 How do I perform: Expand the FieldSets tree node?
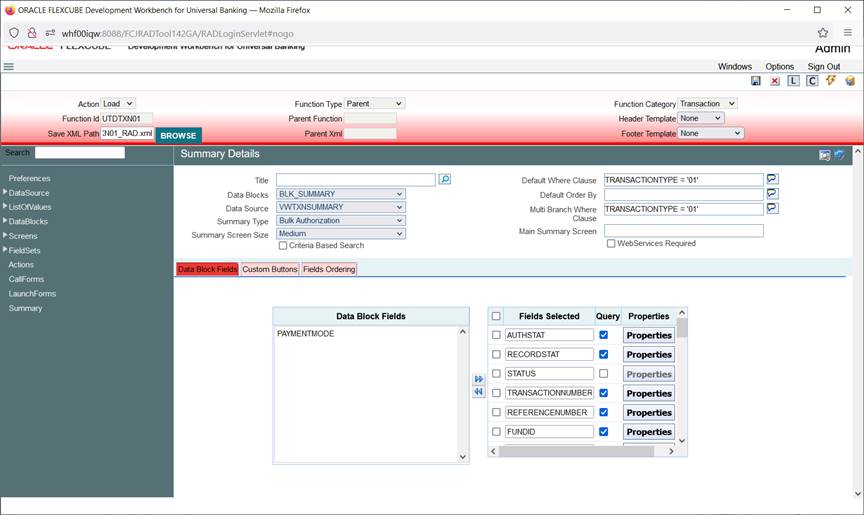tap(5, 250)
